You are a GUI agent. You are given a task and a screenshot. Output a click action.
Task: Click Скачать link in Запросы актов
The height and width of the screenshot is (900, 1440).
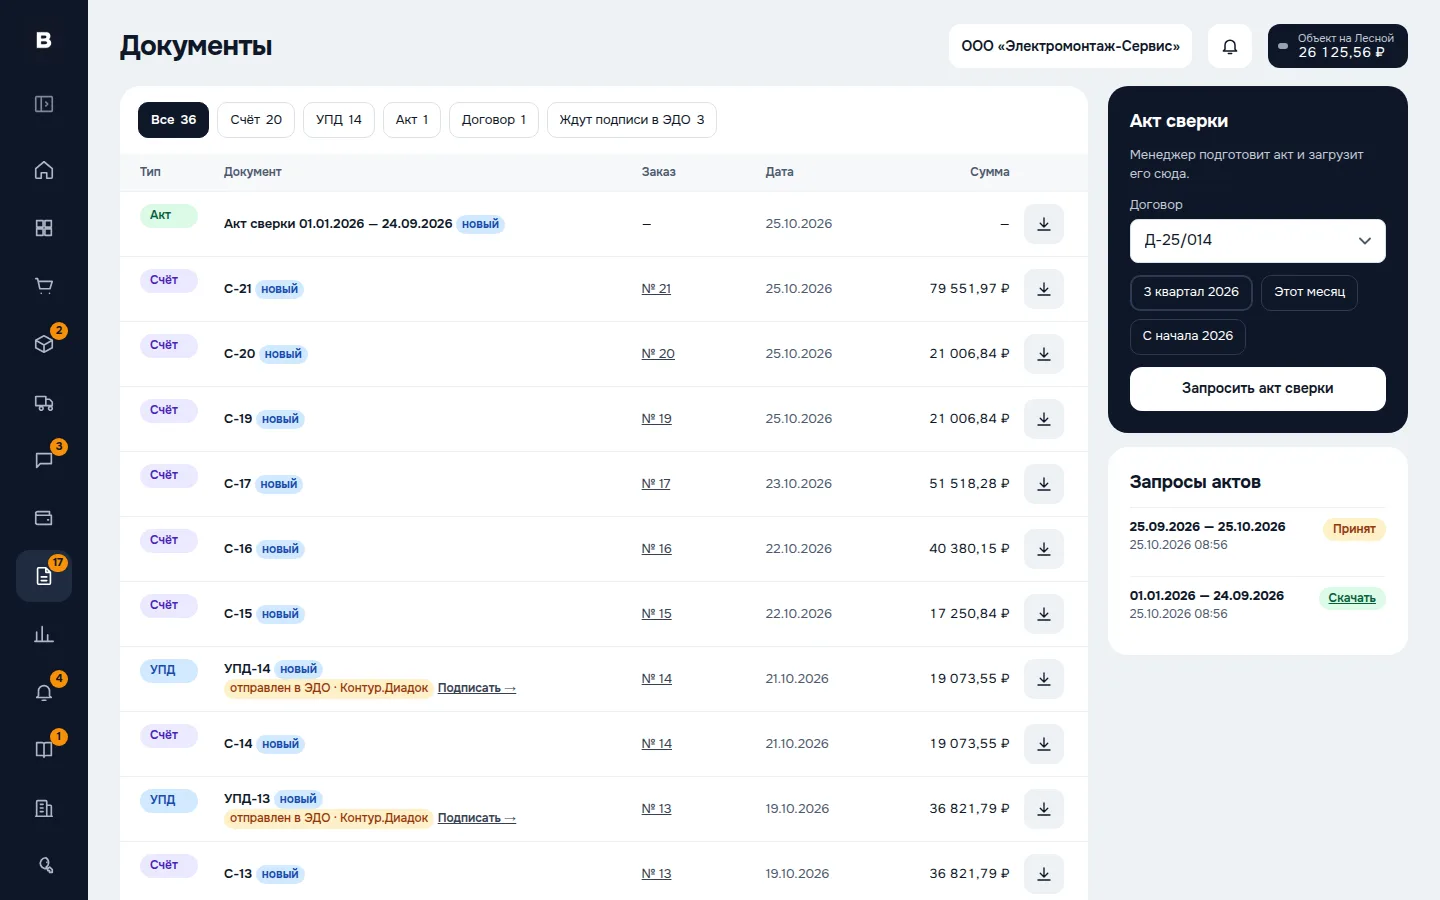(x=1352, y=598)
